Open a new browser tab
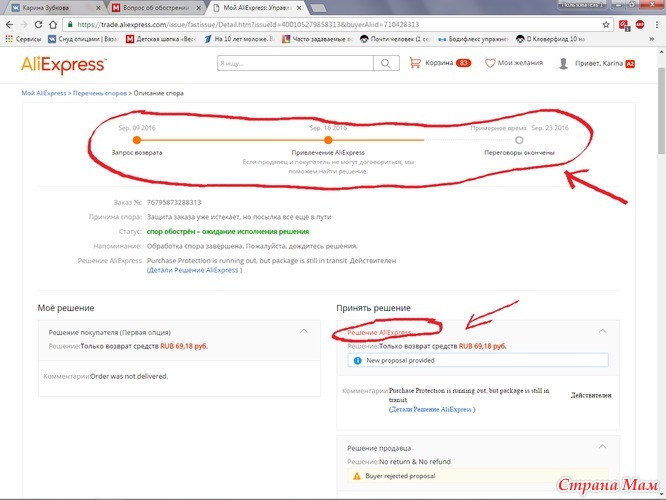666x500 pixels. [x=318, y=8]
